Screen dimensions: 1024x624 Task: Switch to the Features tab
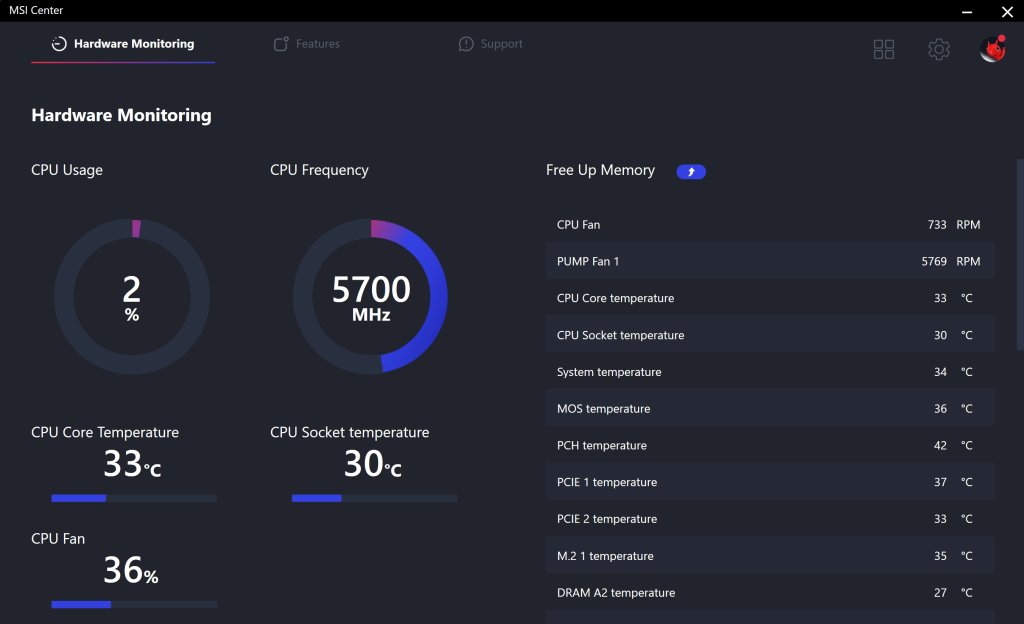(x=307, y=44)
